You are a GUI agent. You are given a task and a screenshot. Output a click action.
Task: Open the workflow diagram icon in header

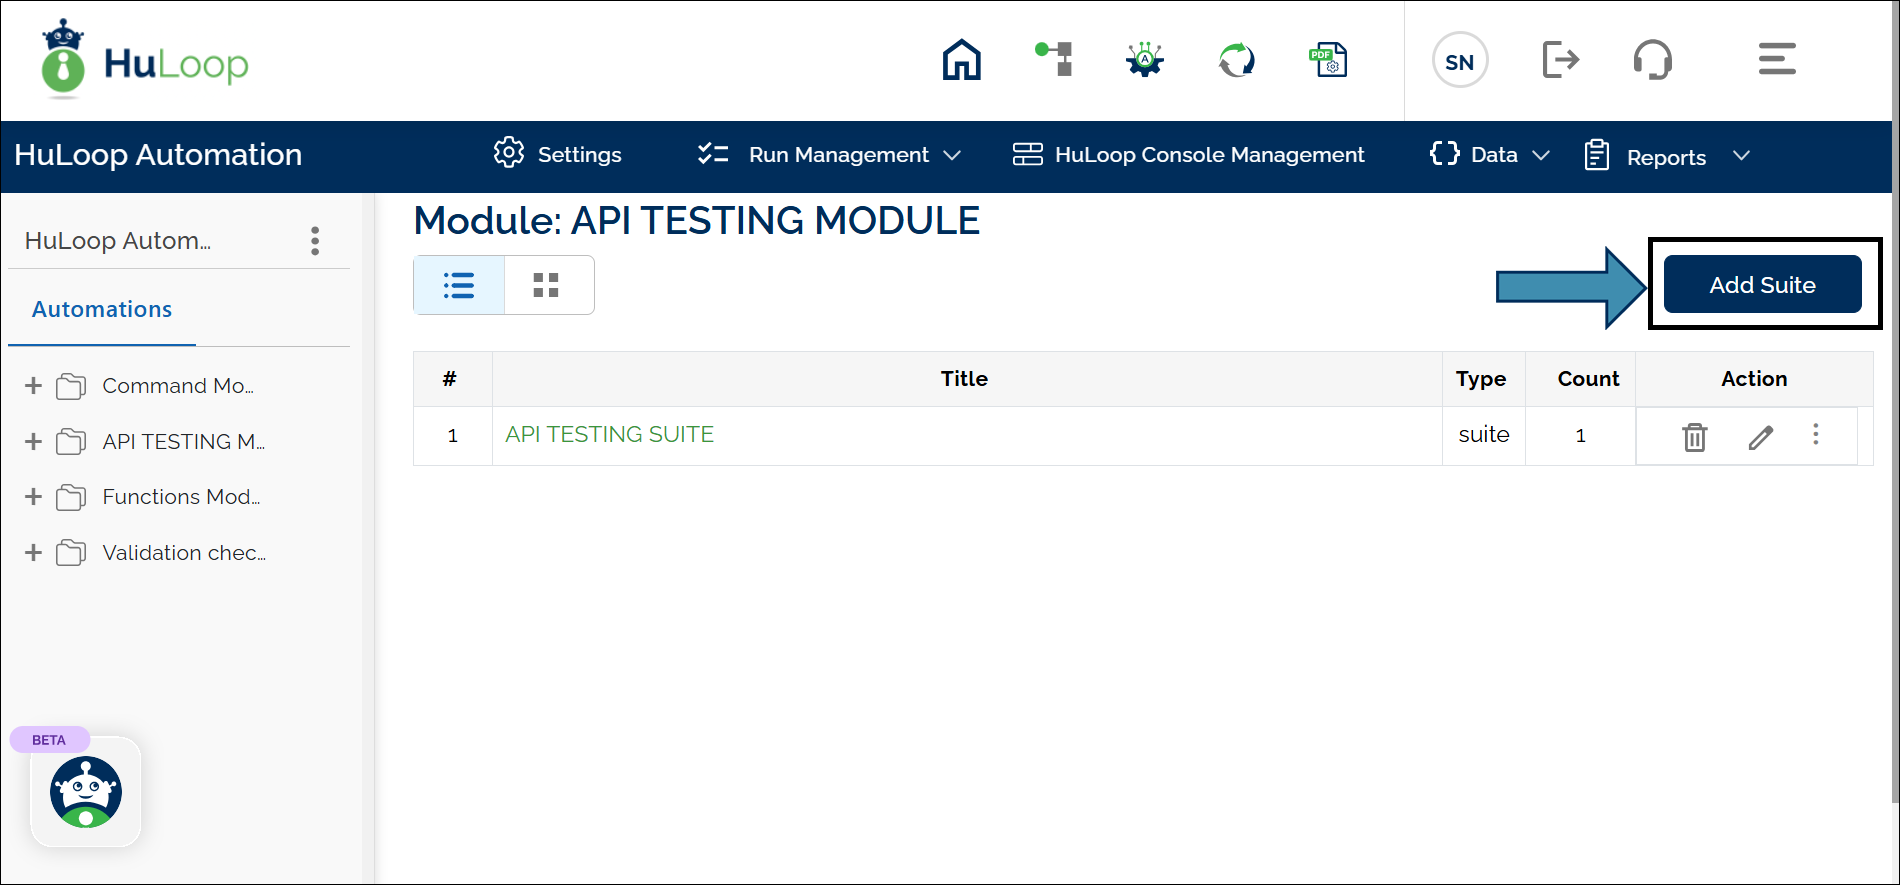pos(1055,60)
